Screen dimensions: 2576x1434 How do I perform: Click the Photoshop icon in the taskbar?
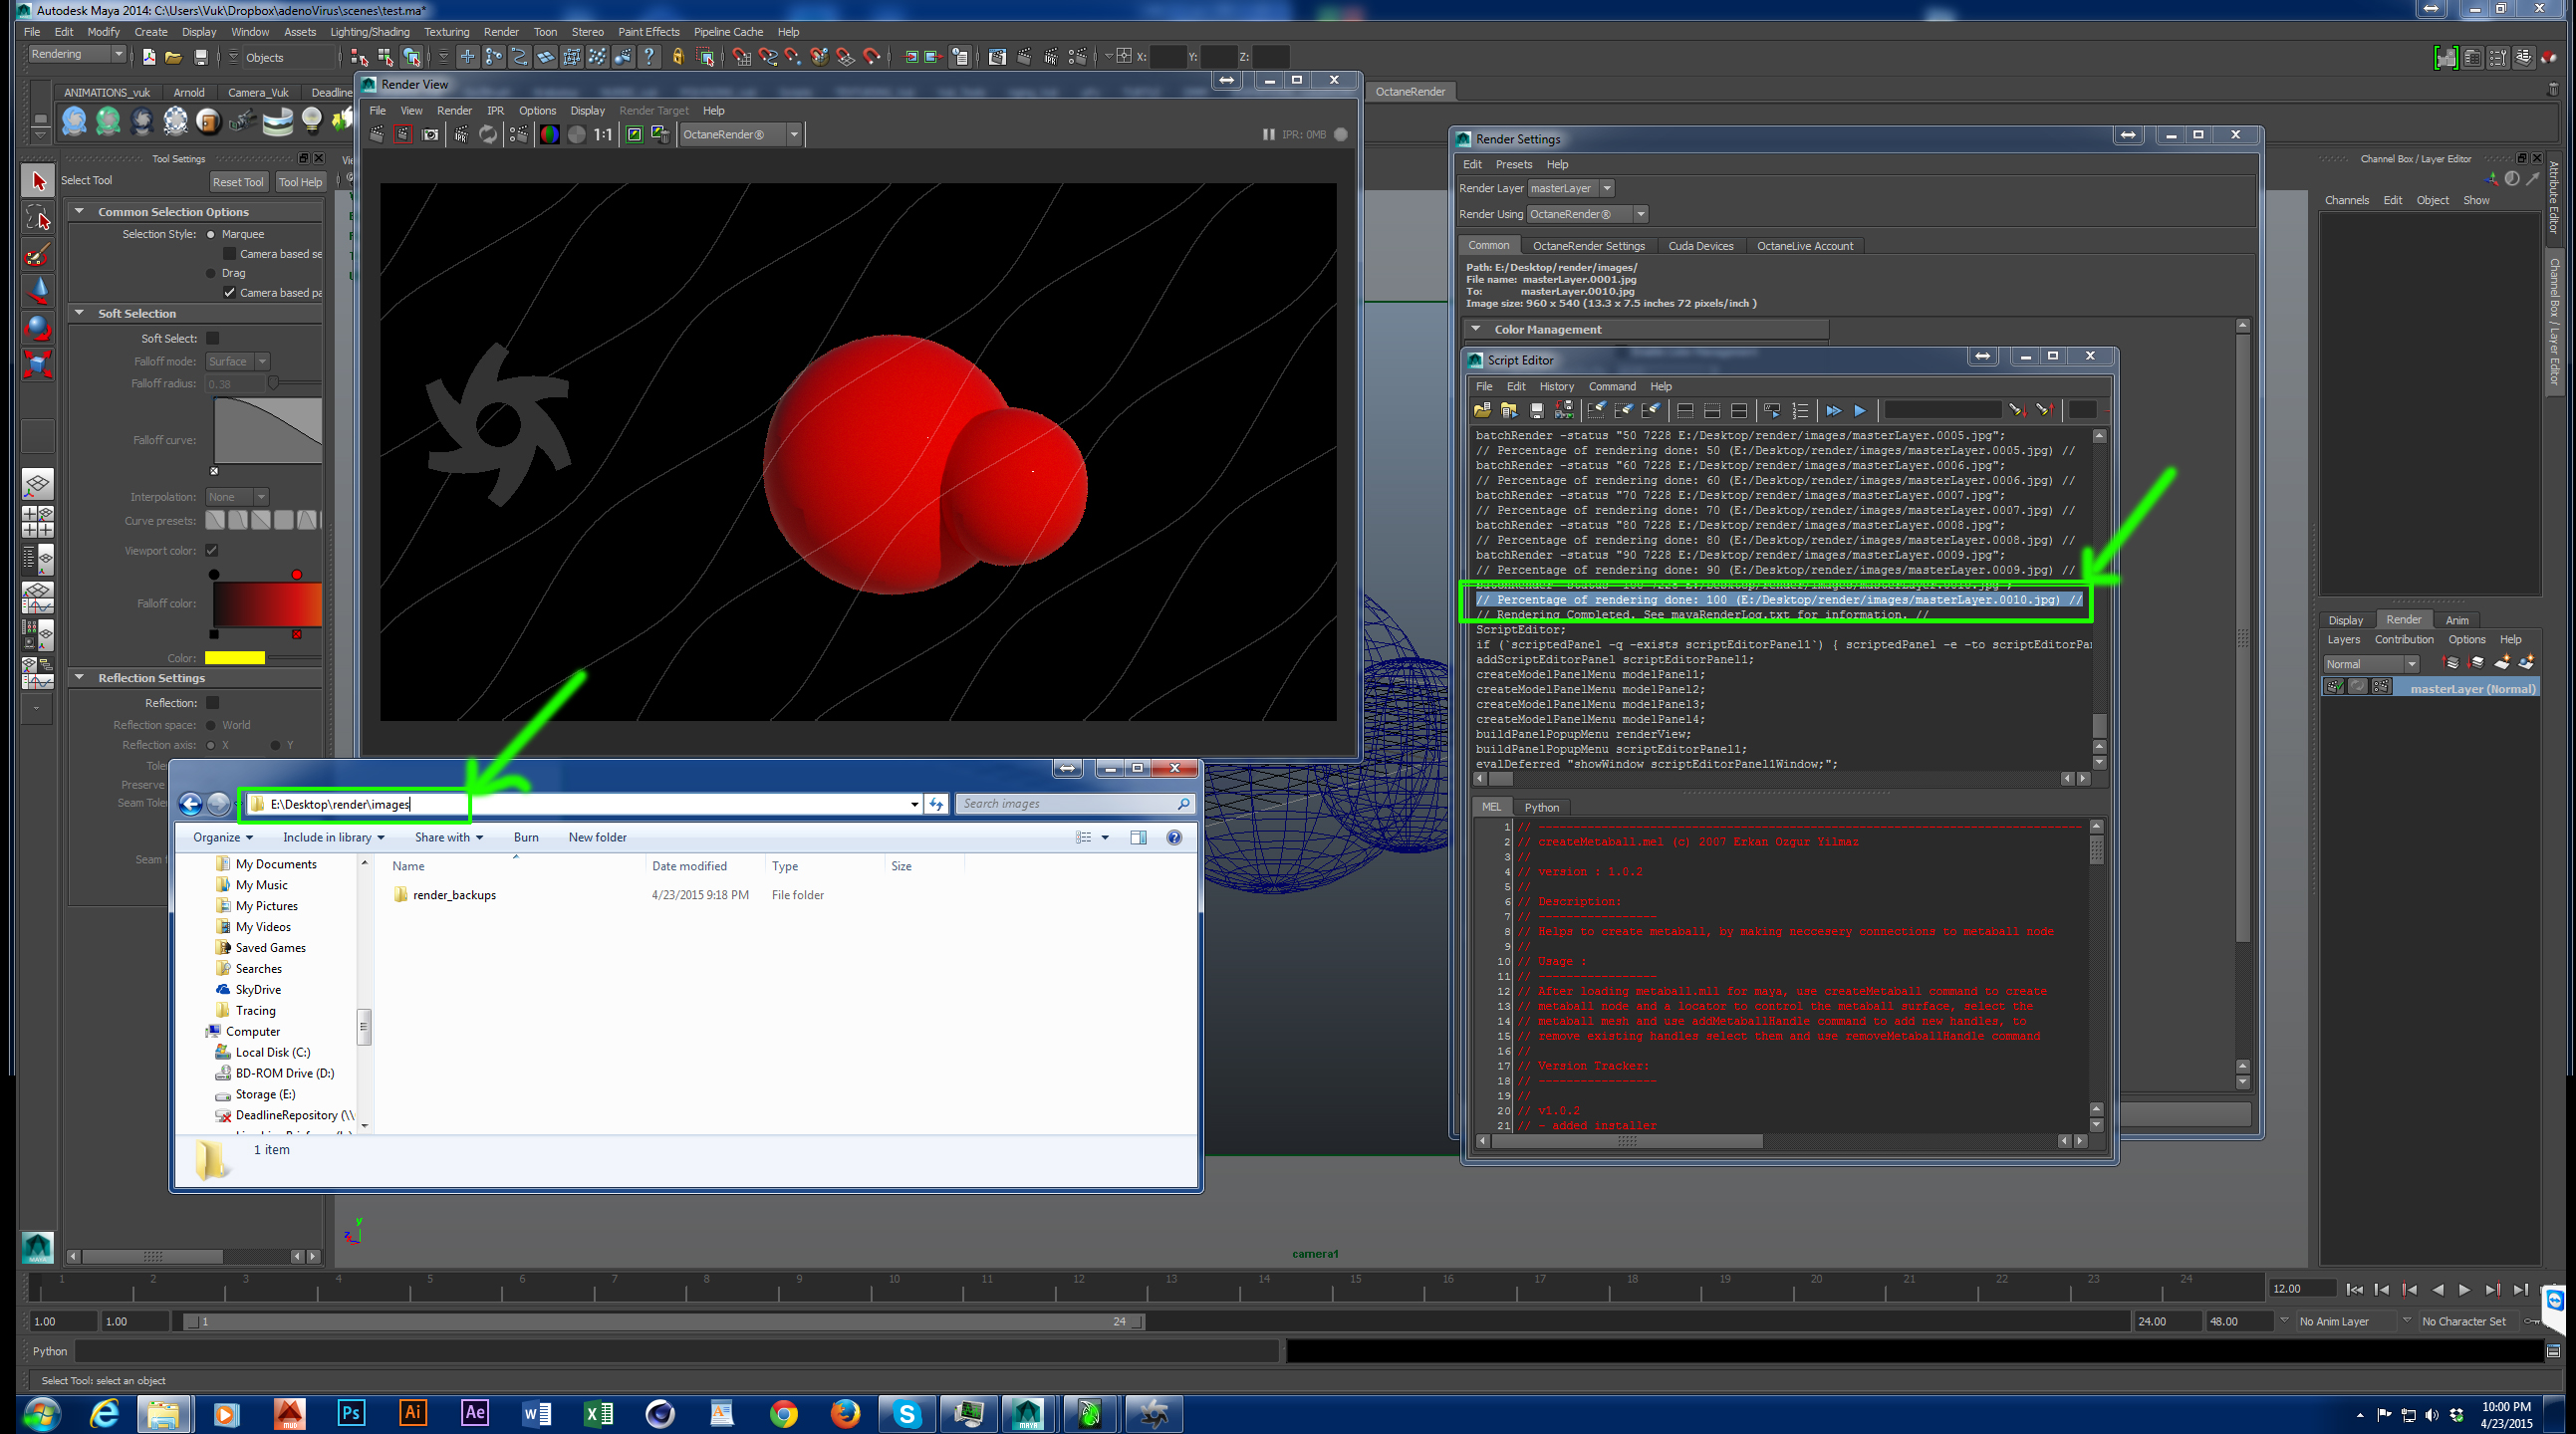[351, 1413]
